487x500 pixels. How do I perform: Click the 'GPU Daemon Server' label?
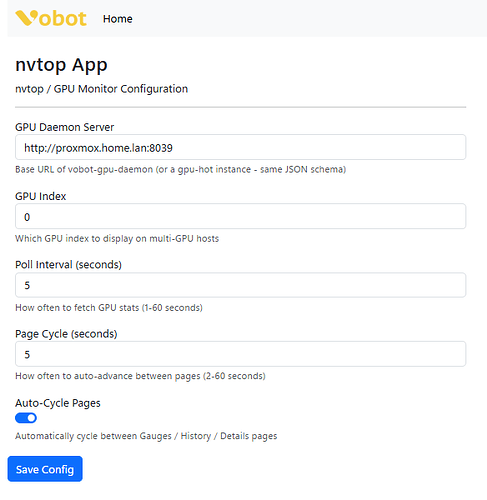pyautogui.click(x=65, y=127)
